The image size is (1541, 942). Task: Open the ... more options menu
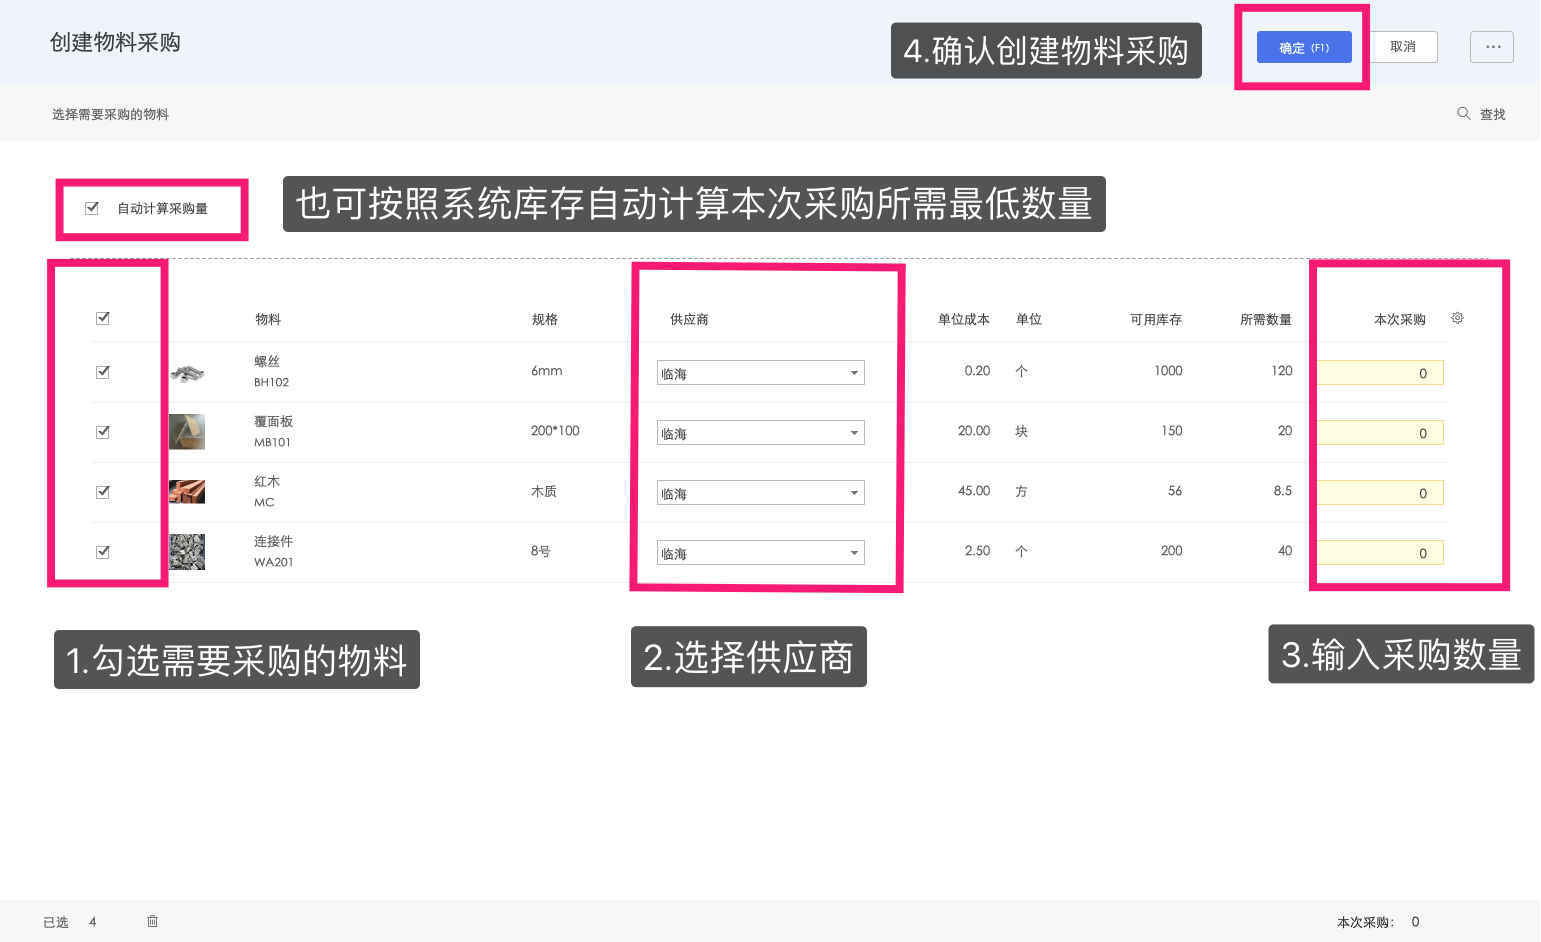pos(1491,46)
